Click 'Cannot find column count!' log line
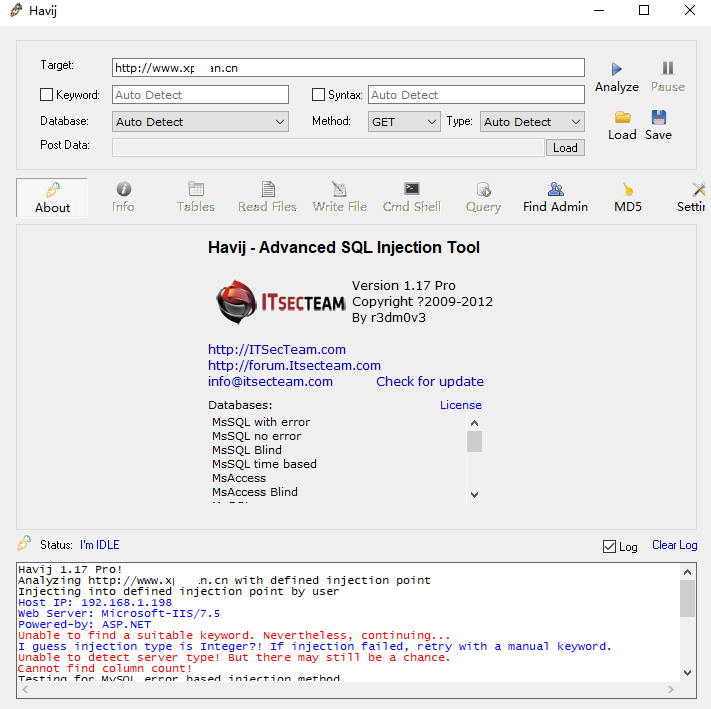 coord(105,668)
